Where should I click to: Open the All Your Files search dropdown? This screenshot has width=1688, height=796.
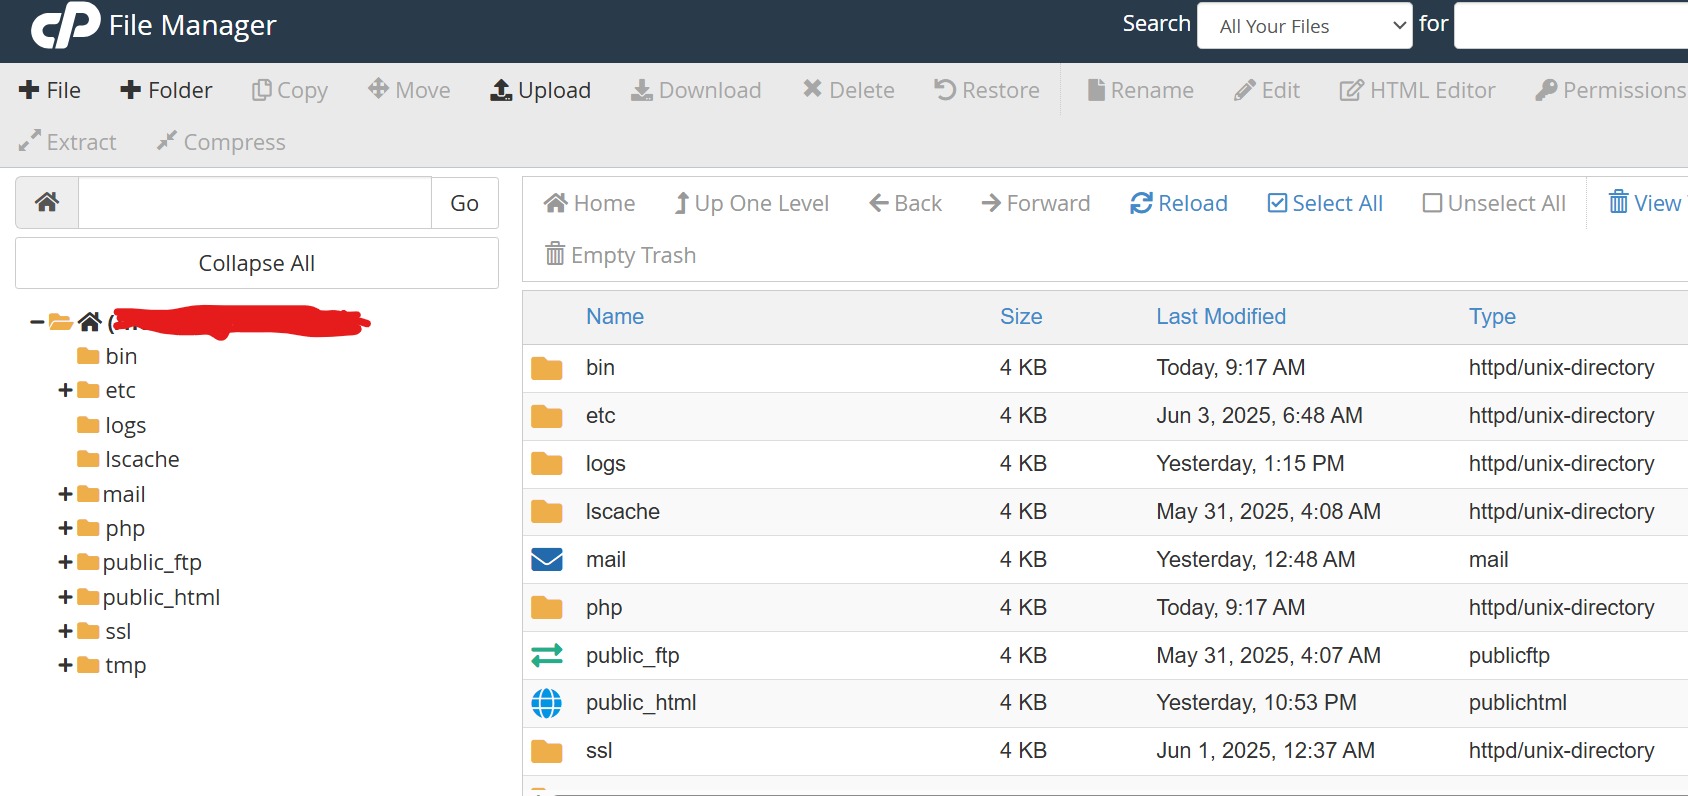pos(1305,26)
